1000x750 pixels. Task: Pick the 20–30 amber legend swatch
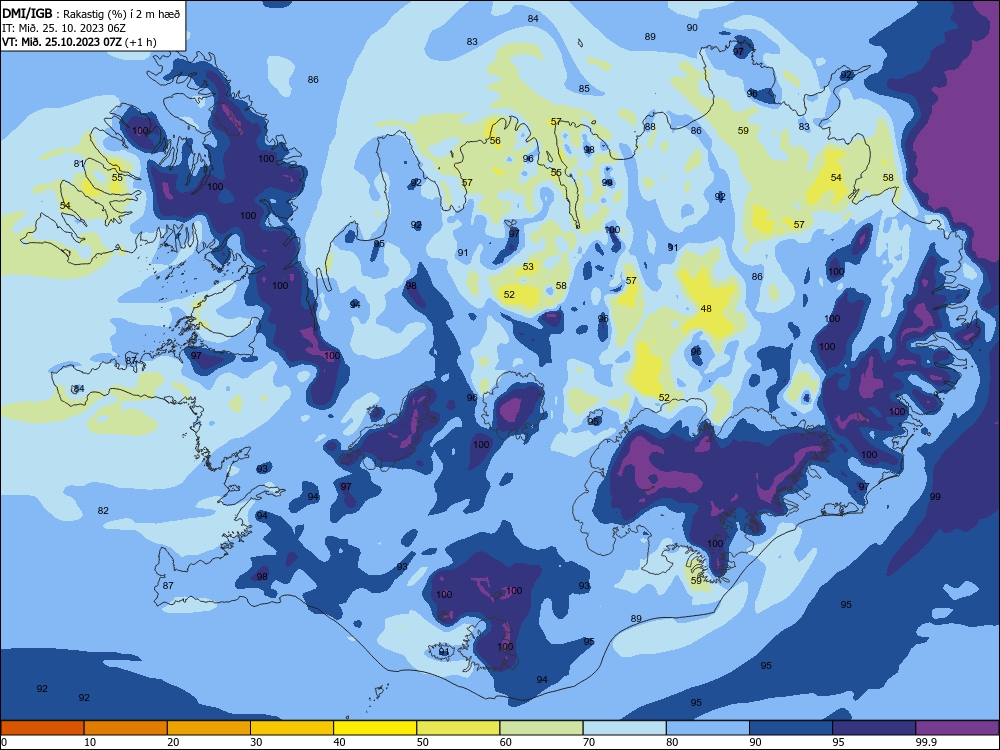click(x=209, y=728)
